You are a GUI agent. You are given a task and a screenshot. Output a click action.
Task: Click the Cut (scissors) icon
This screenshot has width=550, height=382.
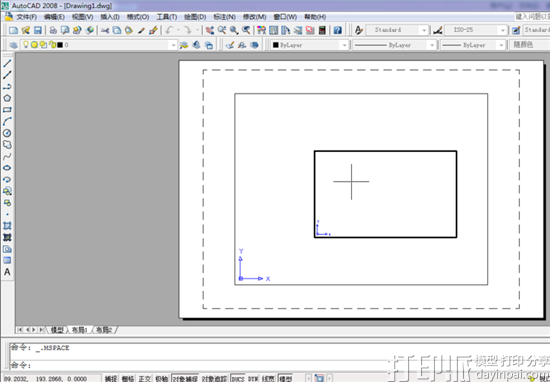(x=105, y=30)
